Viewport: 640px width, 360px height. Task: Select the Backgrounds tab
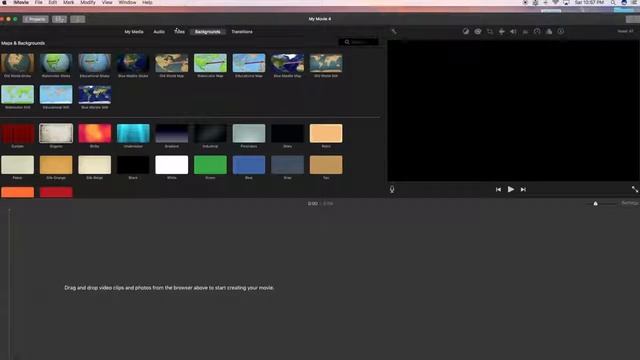click(208, 32)
